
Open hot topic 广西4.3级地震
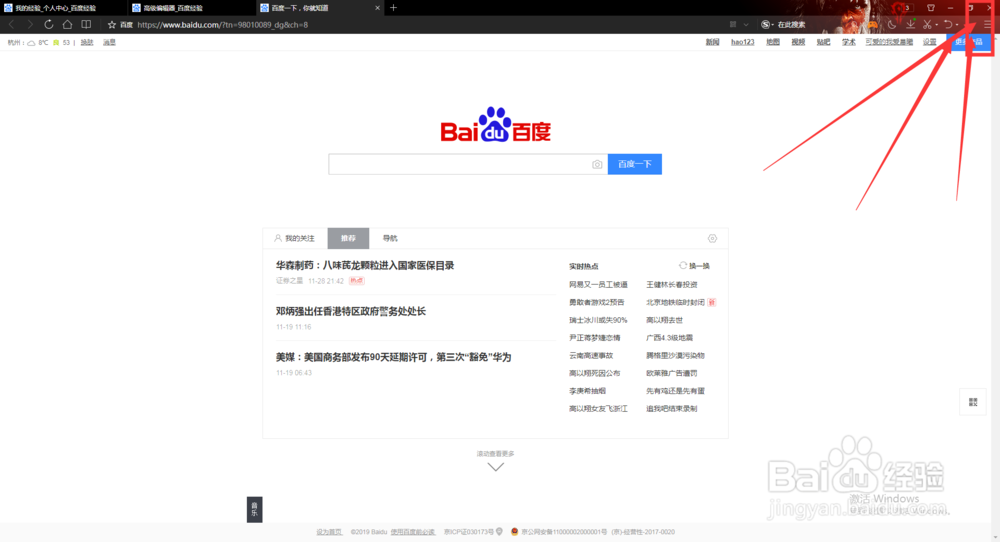[669, 338]
